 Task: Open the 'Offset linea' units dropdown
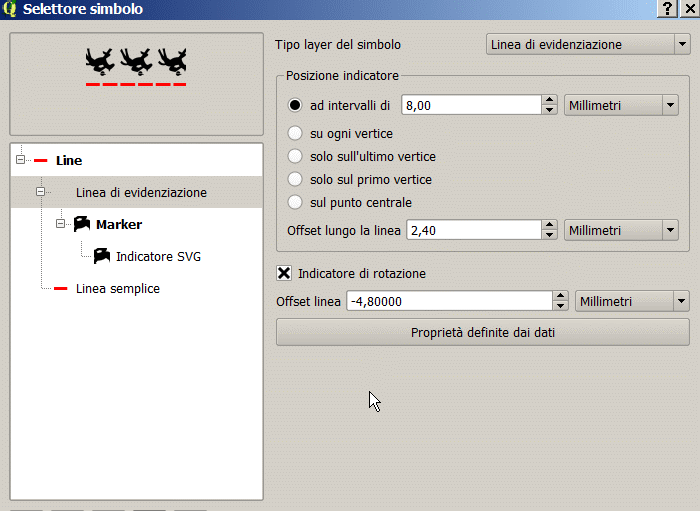633,301
